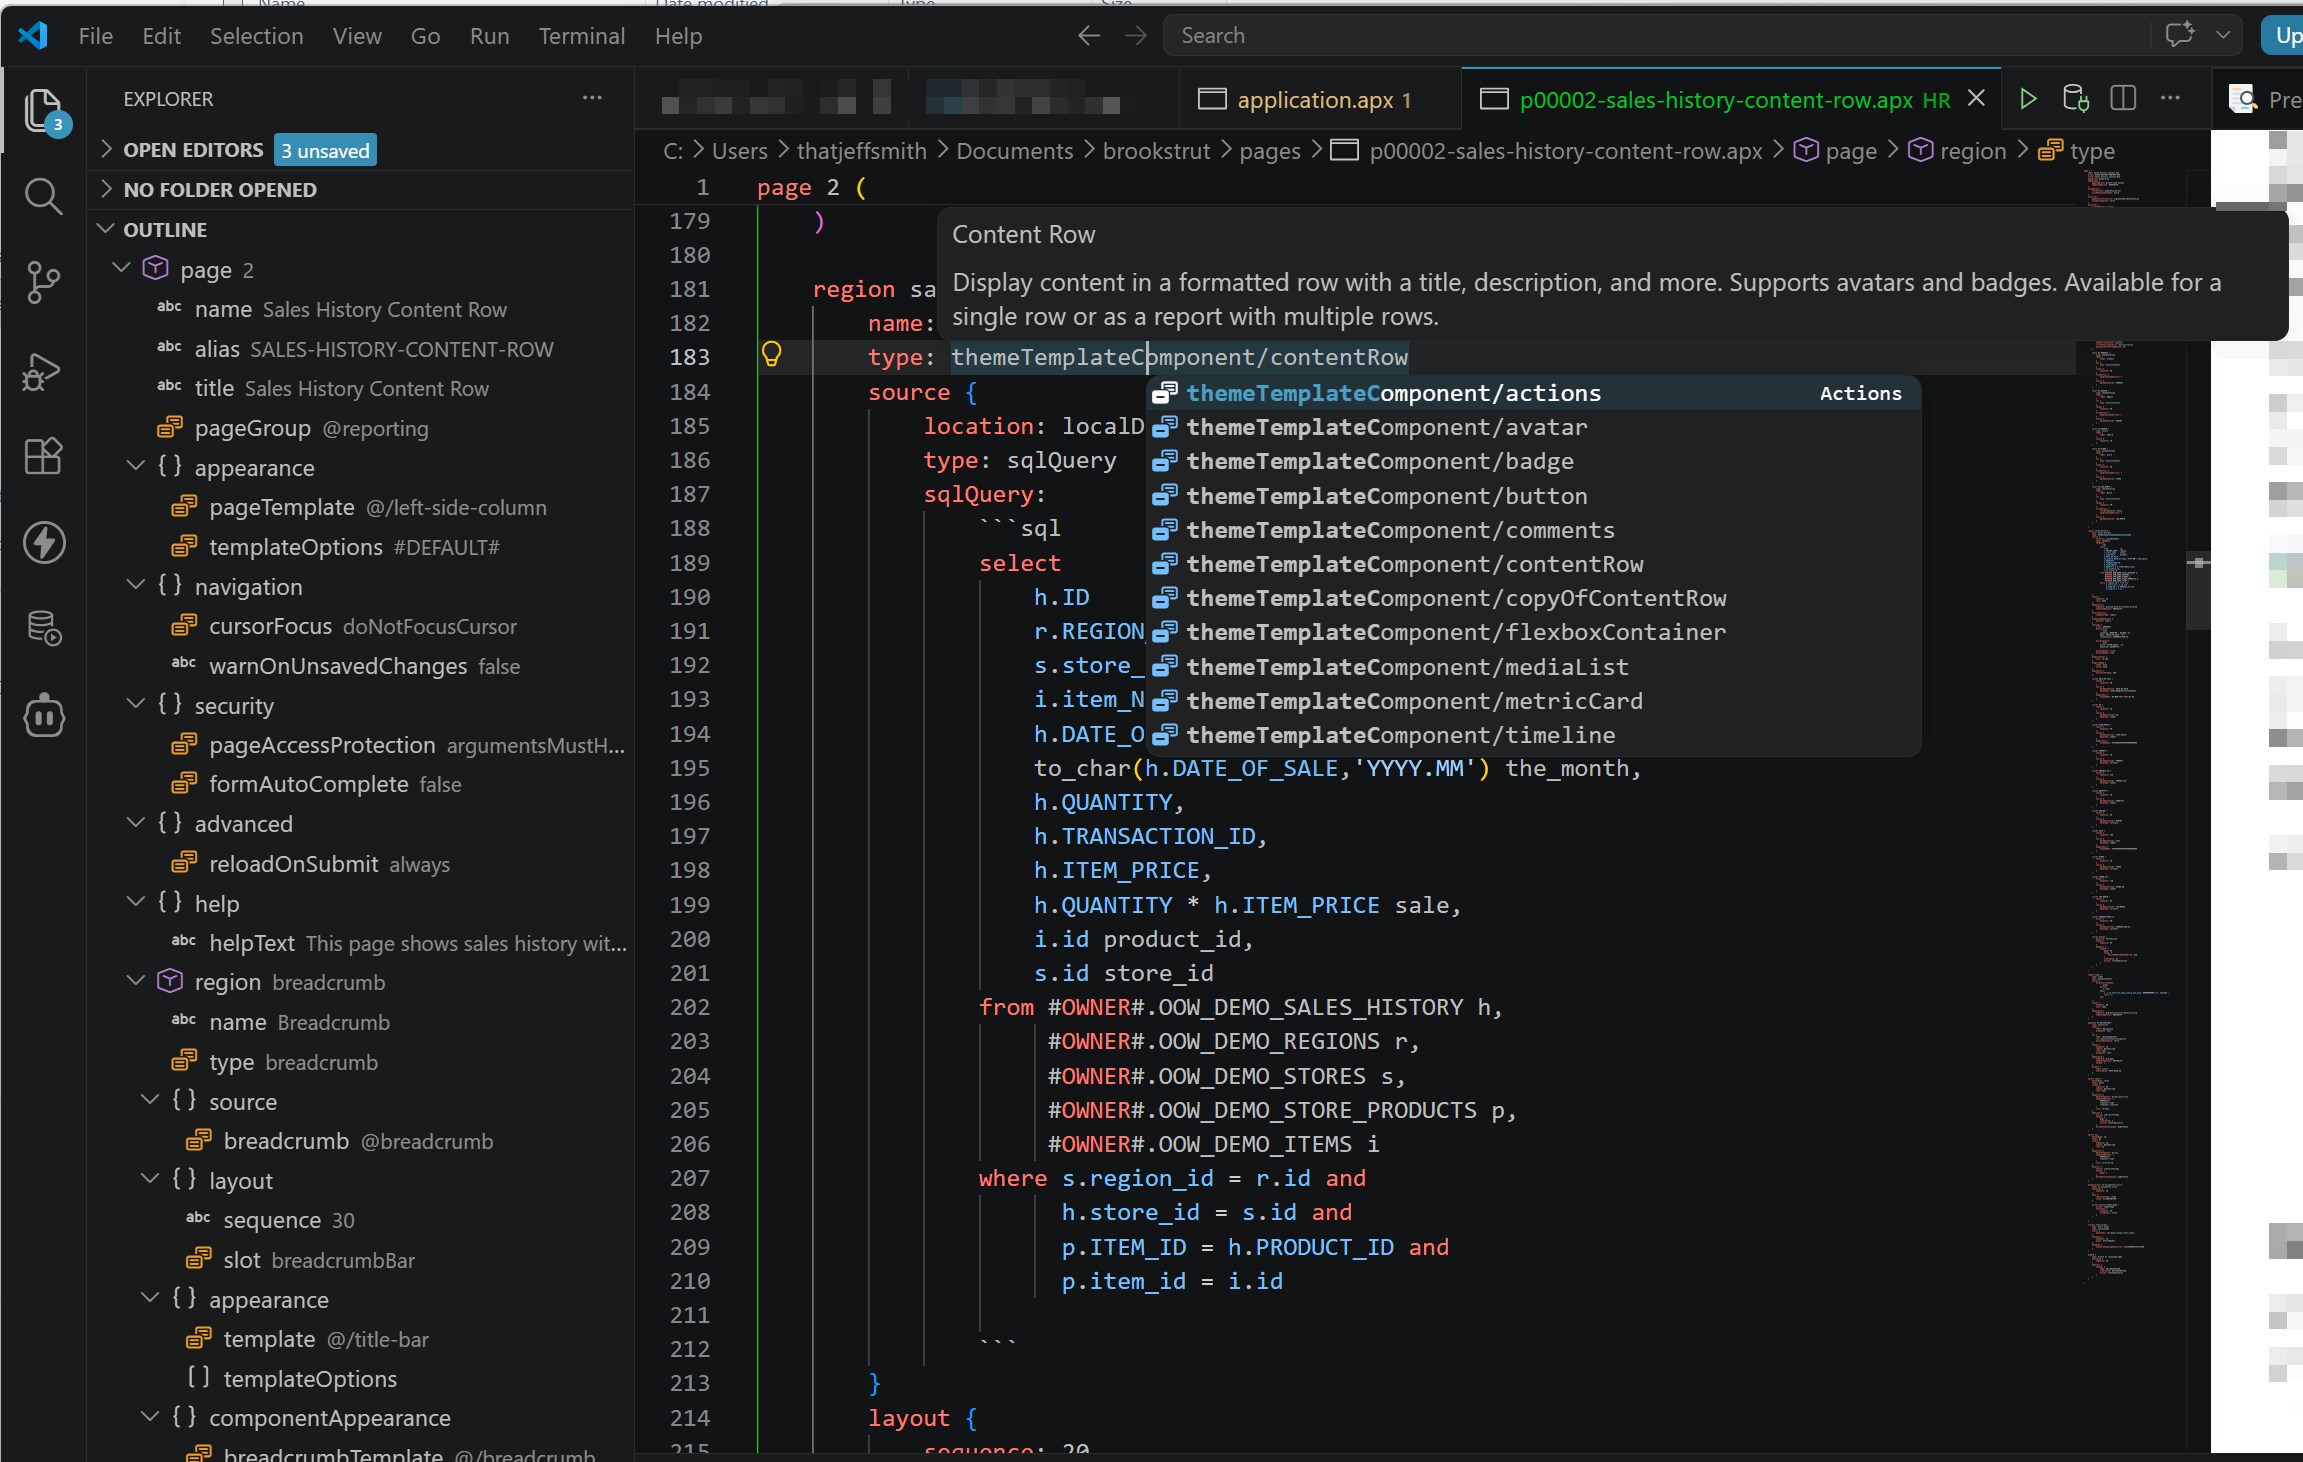Open Source Control view
2303x1462 pixels.
tap(43, 282)
